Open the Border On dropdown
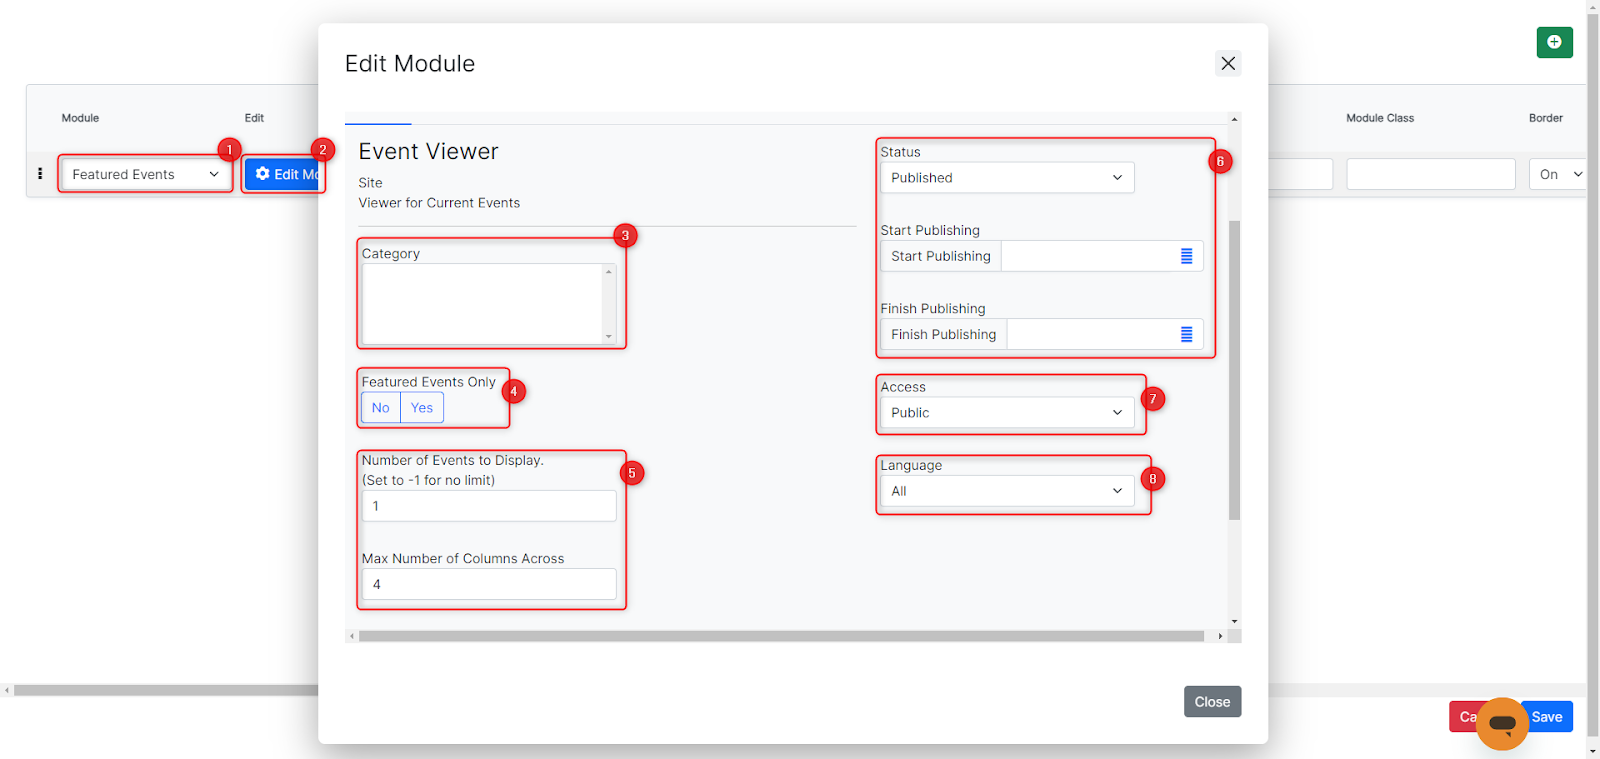The width and height of the screenshot is (1600, 759). [x=1557, y=174]
